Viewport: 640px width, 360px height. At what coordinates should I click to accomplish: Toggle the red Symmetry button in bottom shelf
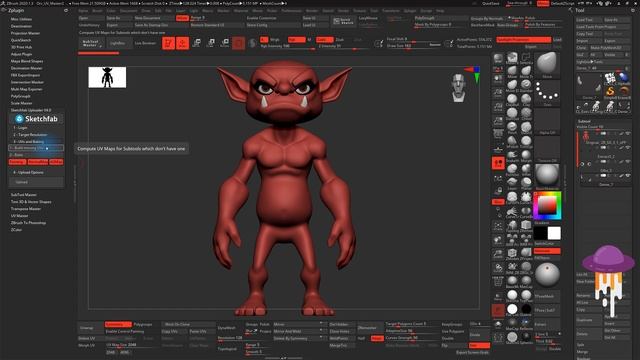(x=118, y=324)
